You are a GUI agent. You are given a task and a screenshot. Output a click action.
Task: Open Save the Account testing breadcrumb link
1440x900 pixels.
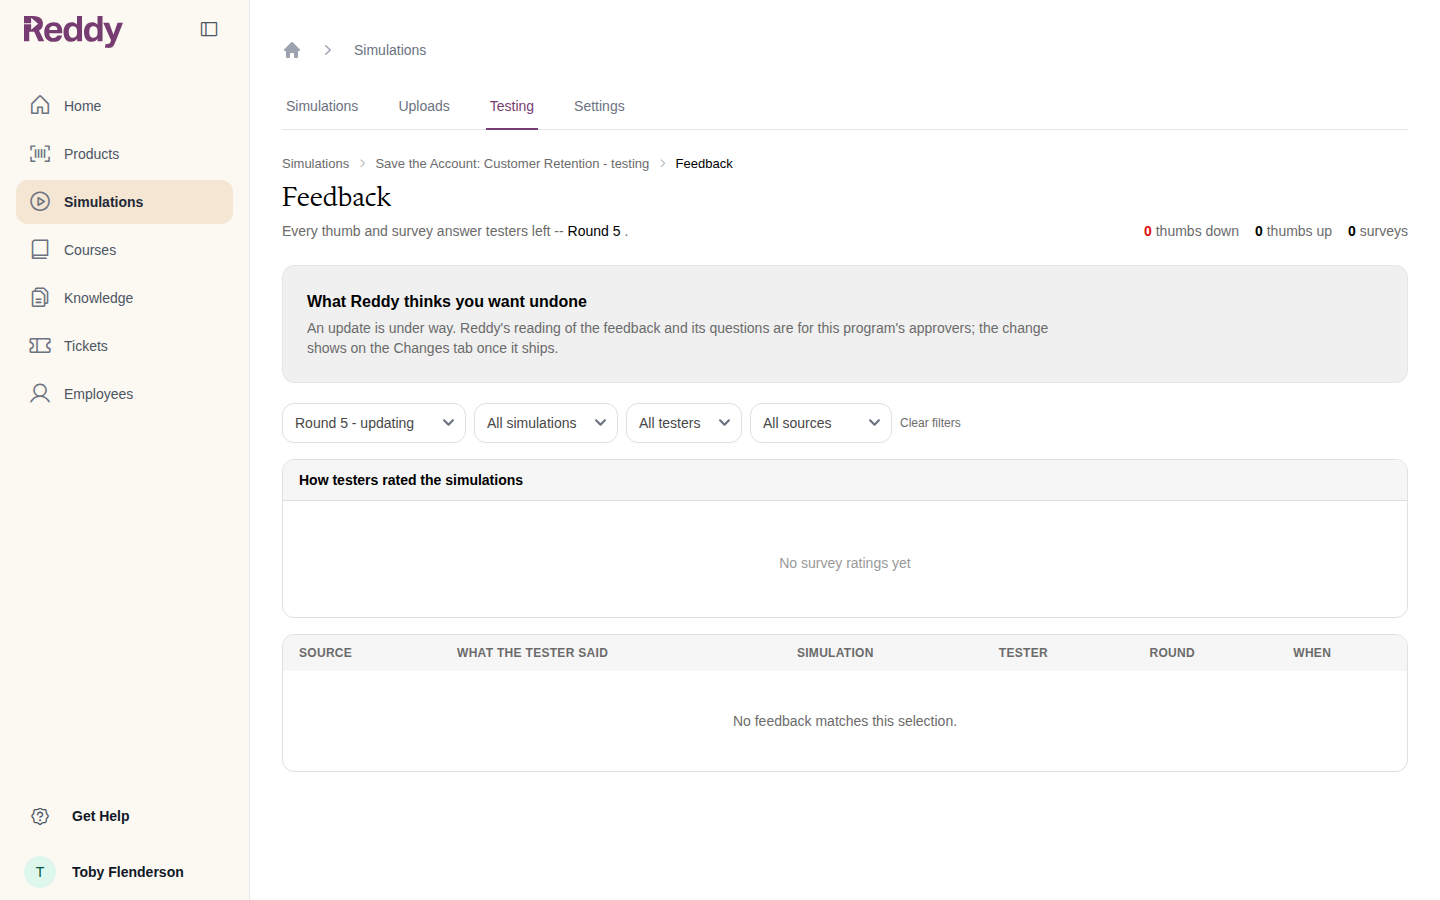(x=512, y=164)
